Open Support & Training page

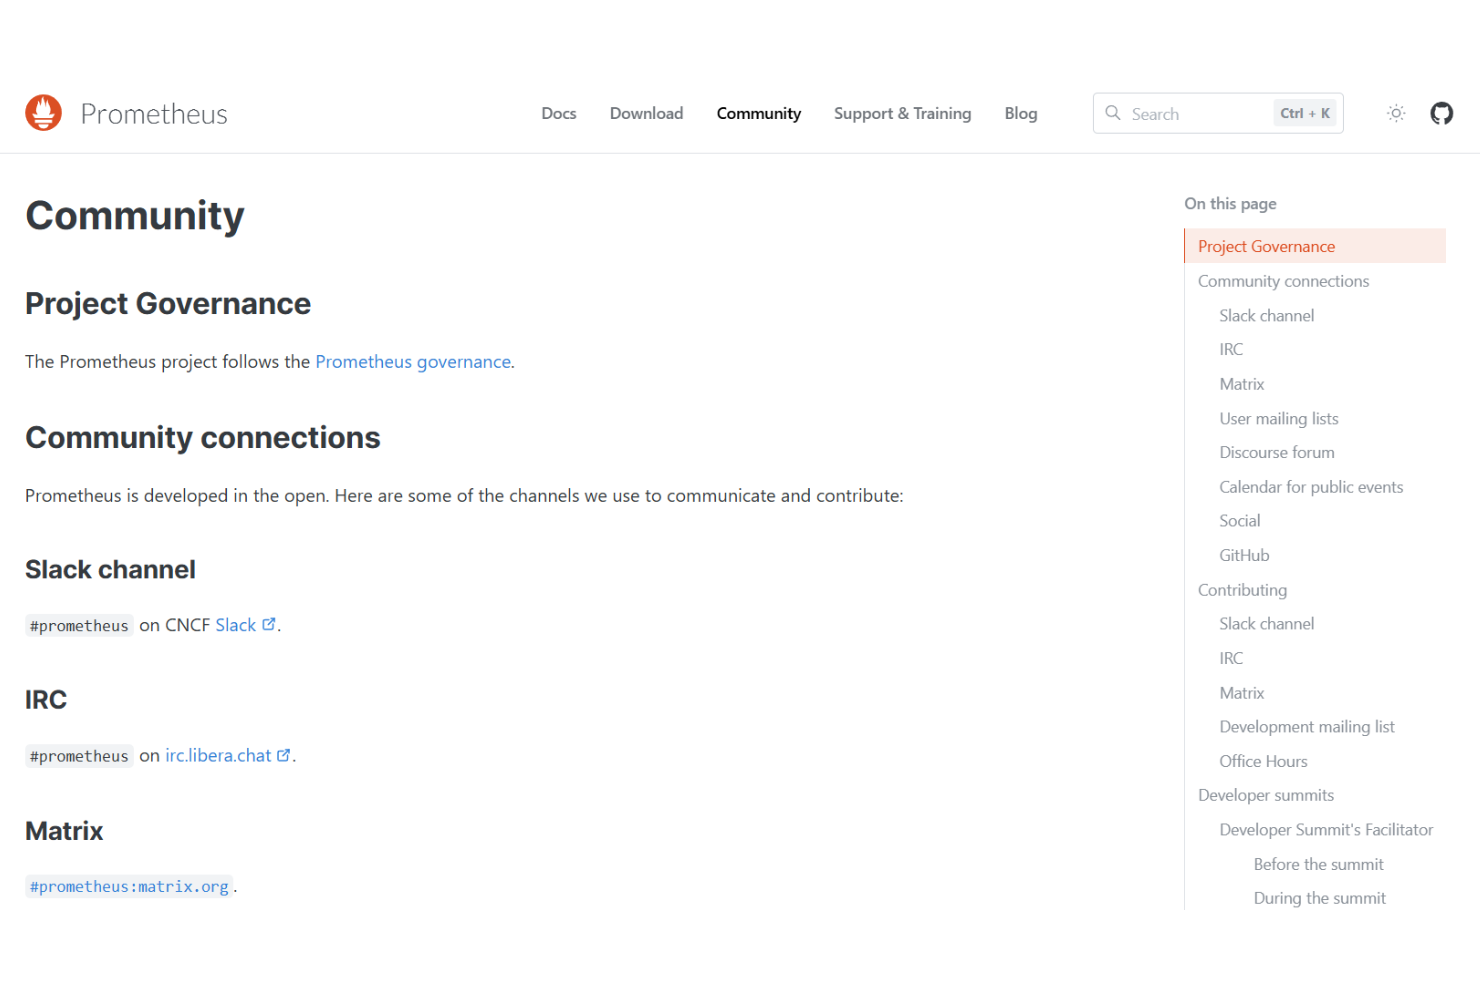click(x=903, y=113)
